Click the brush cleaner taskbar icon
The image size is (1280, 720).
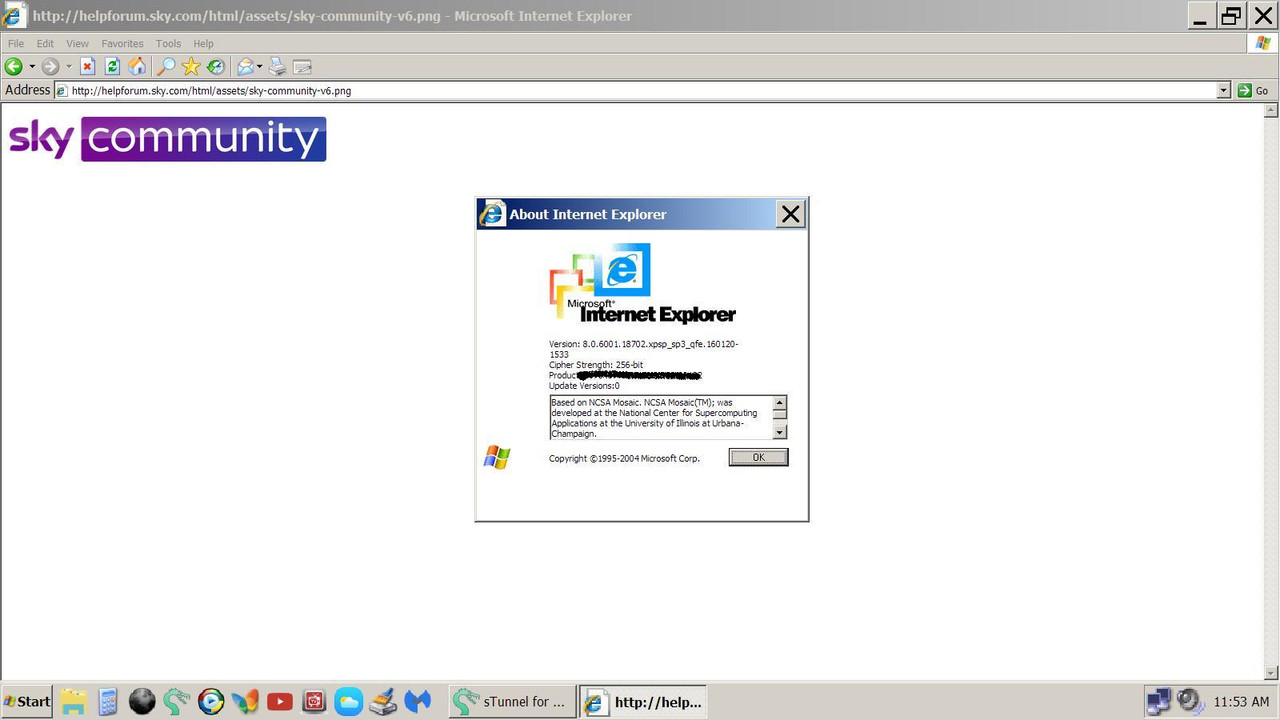coord(383,701)
